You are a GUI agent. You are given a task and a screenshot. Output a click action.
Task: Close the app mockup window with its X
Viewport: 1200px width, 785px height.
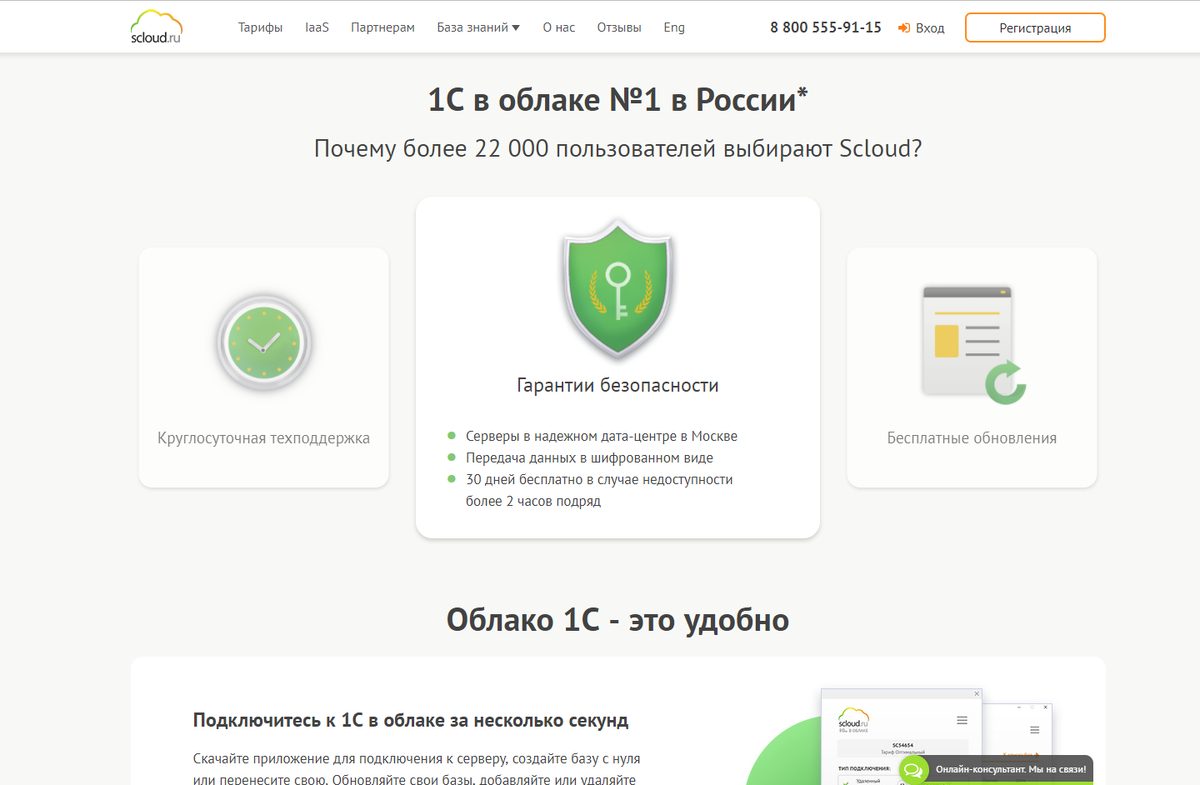977,694
